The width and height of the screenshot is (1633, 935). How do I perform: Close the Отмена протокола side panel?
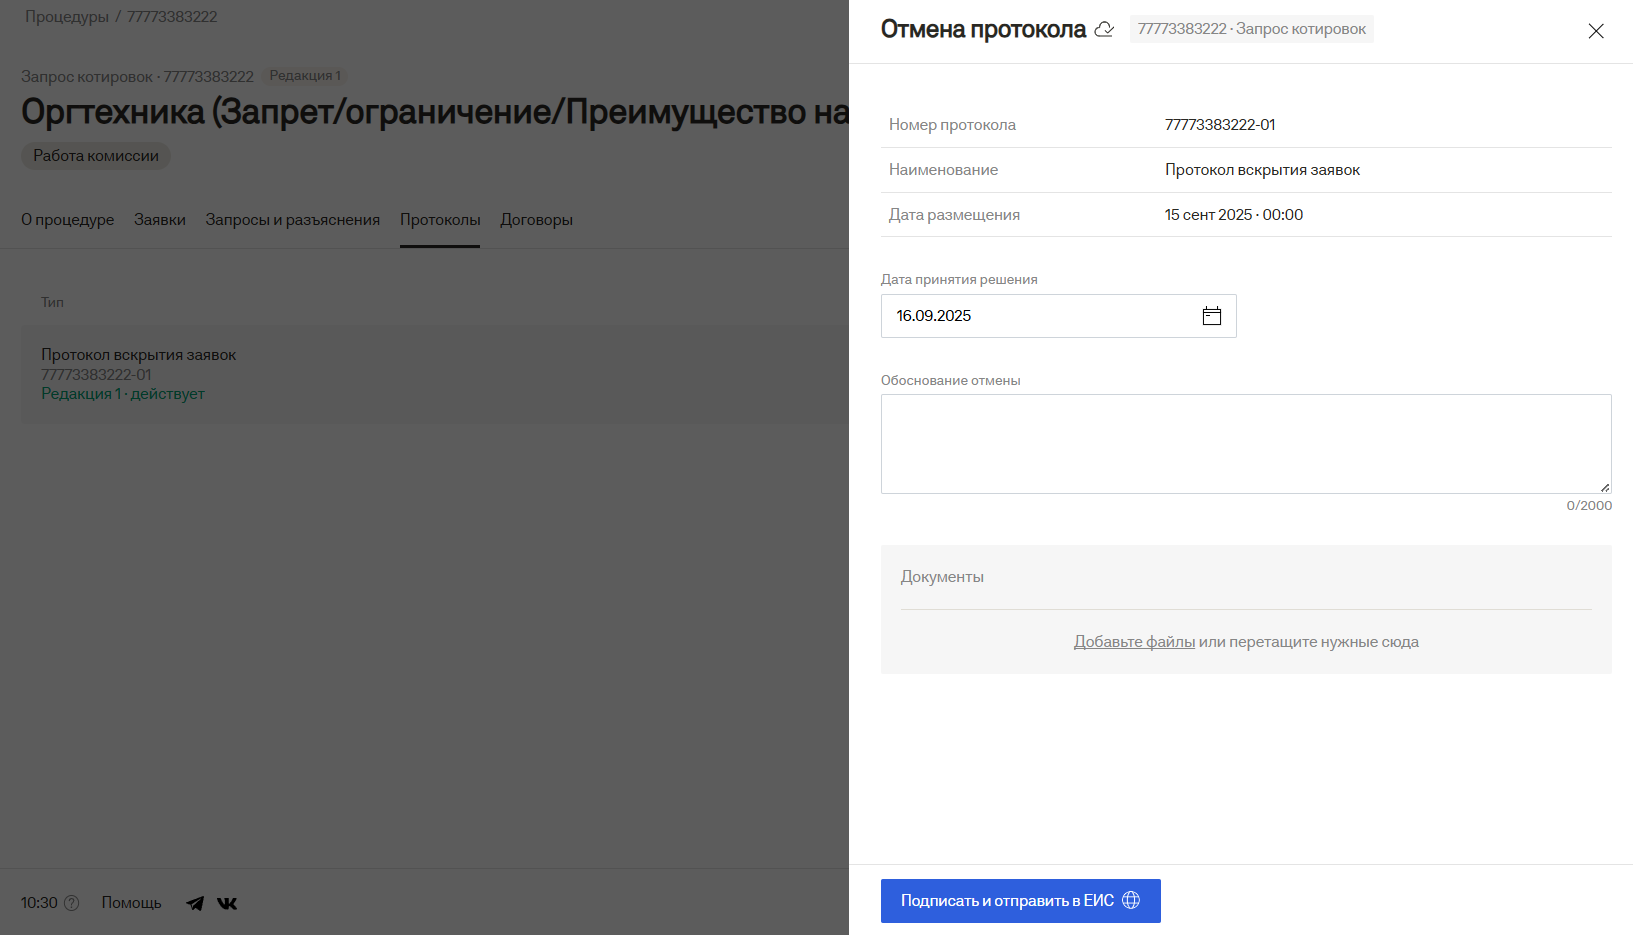point(1595,31)
